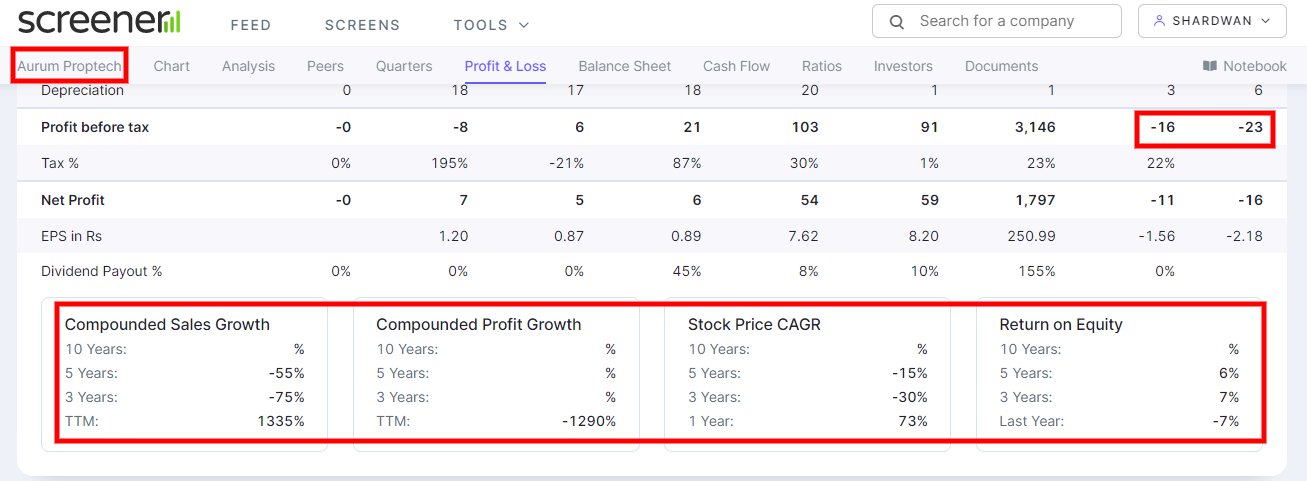This screenshot has width=1307, height=481.
Task: View the Documents tab
Action: [x=1001, y=66]
